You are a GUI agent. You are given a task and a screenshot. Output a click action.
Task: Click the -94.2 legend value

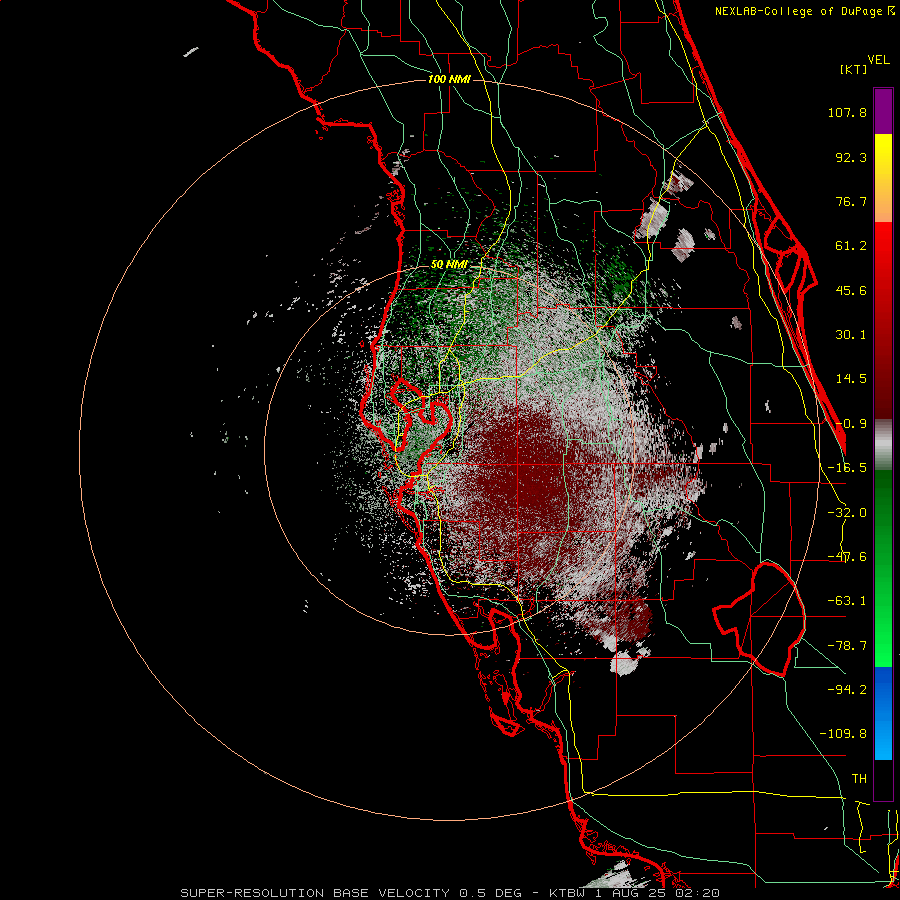(x=847, y=689)
